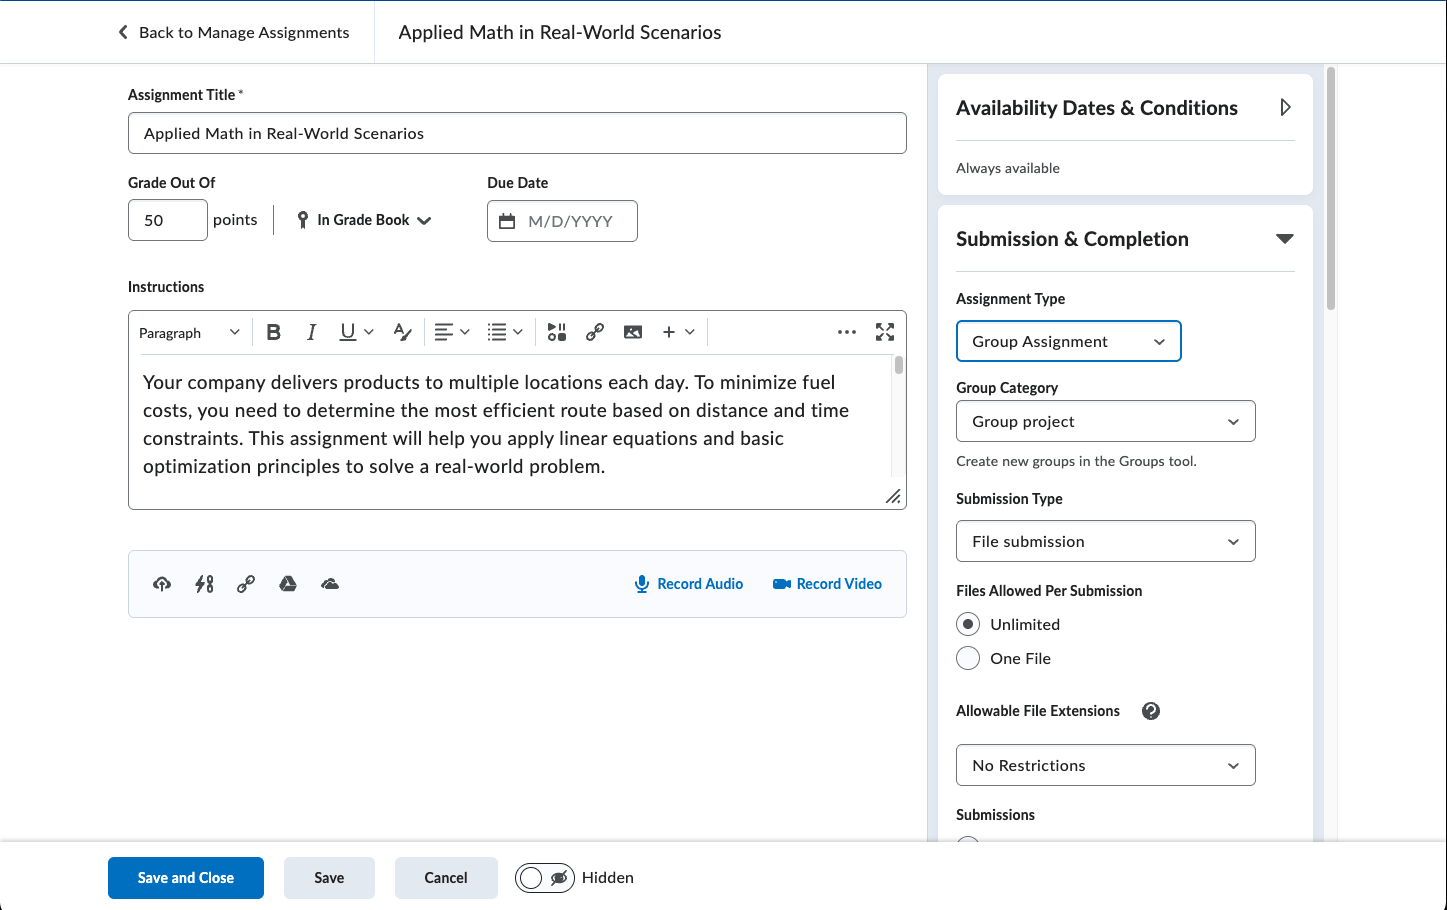Click the upload file attachment icon
Screen dimensions: 1447x910
(162, 584)
